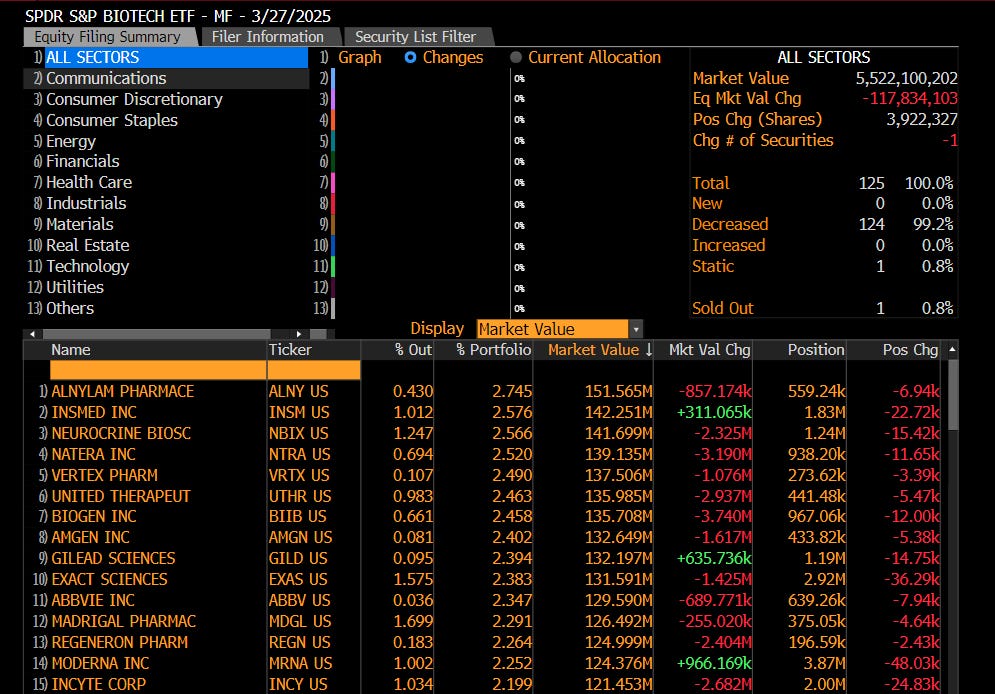This screenshot has width=995, height=694.
Task: Select the Consumer Discretionary sector
Action: coord(166,99)
